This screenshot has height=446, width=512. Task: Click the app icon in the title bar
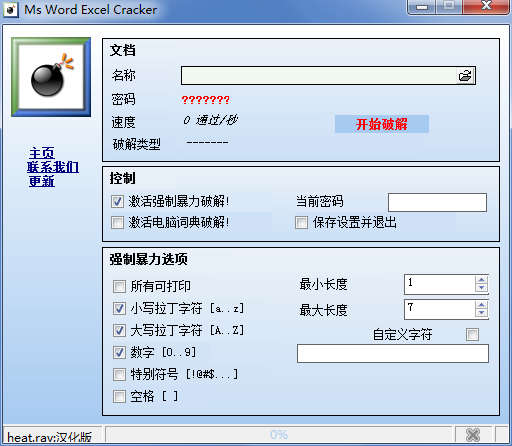click(11, 9)
